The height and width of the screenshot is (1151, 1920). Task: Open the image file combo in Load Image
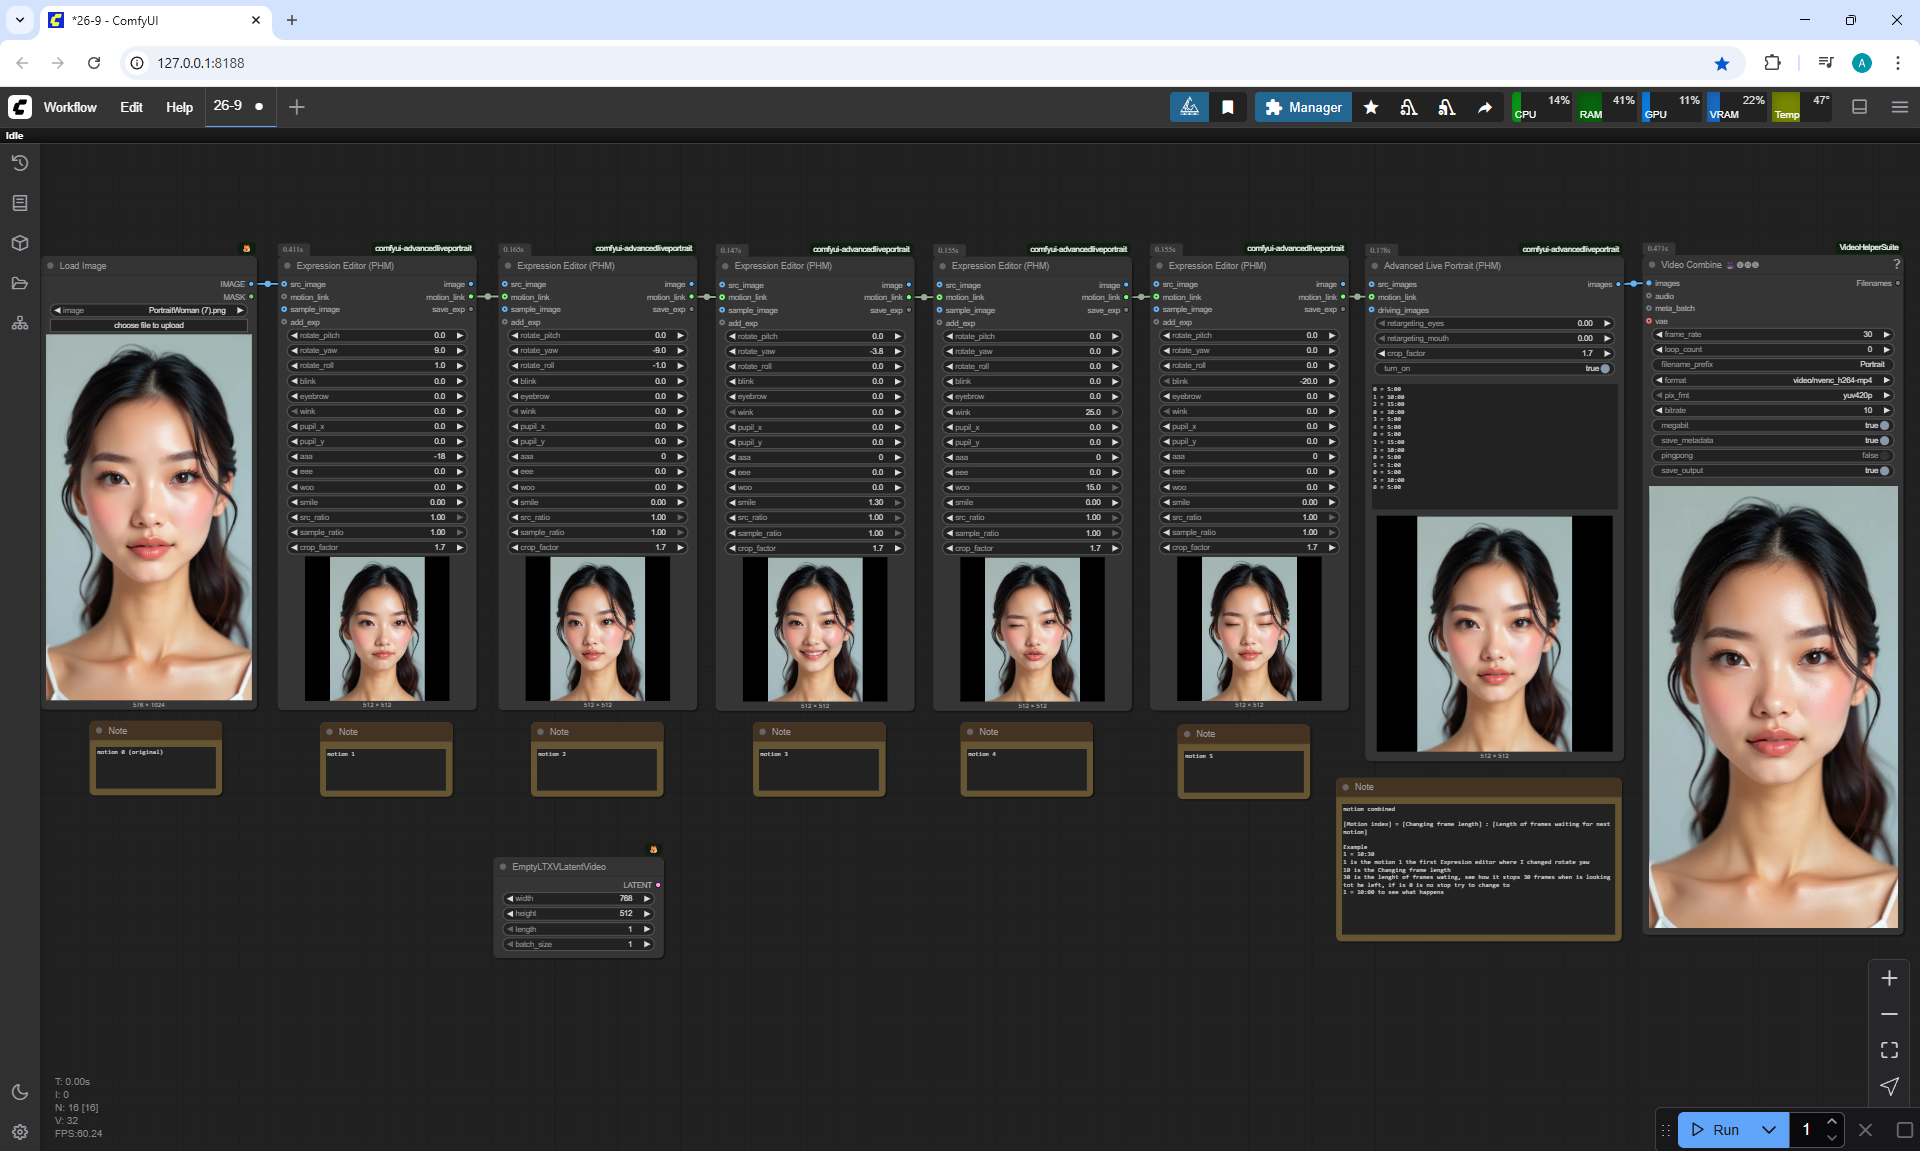tap(149, 310)
